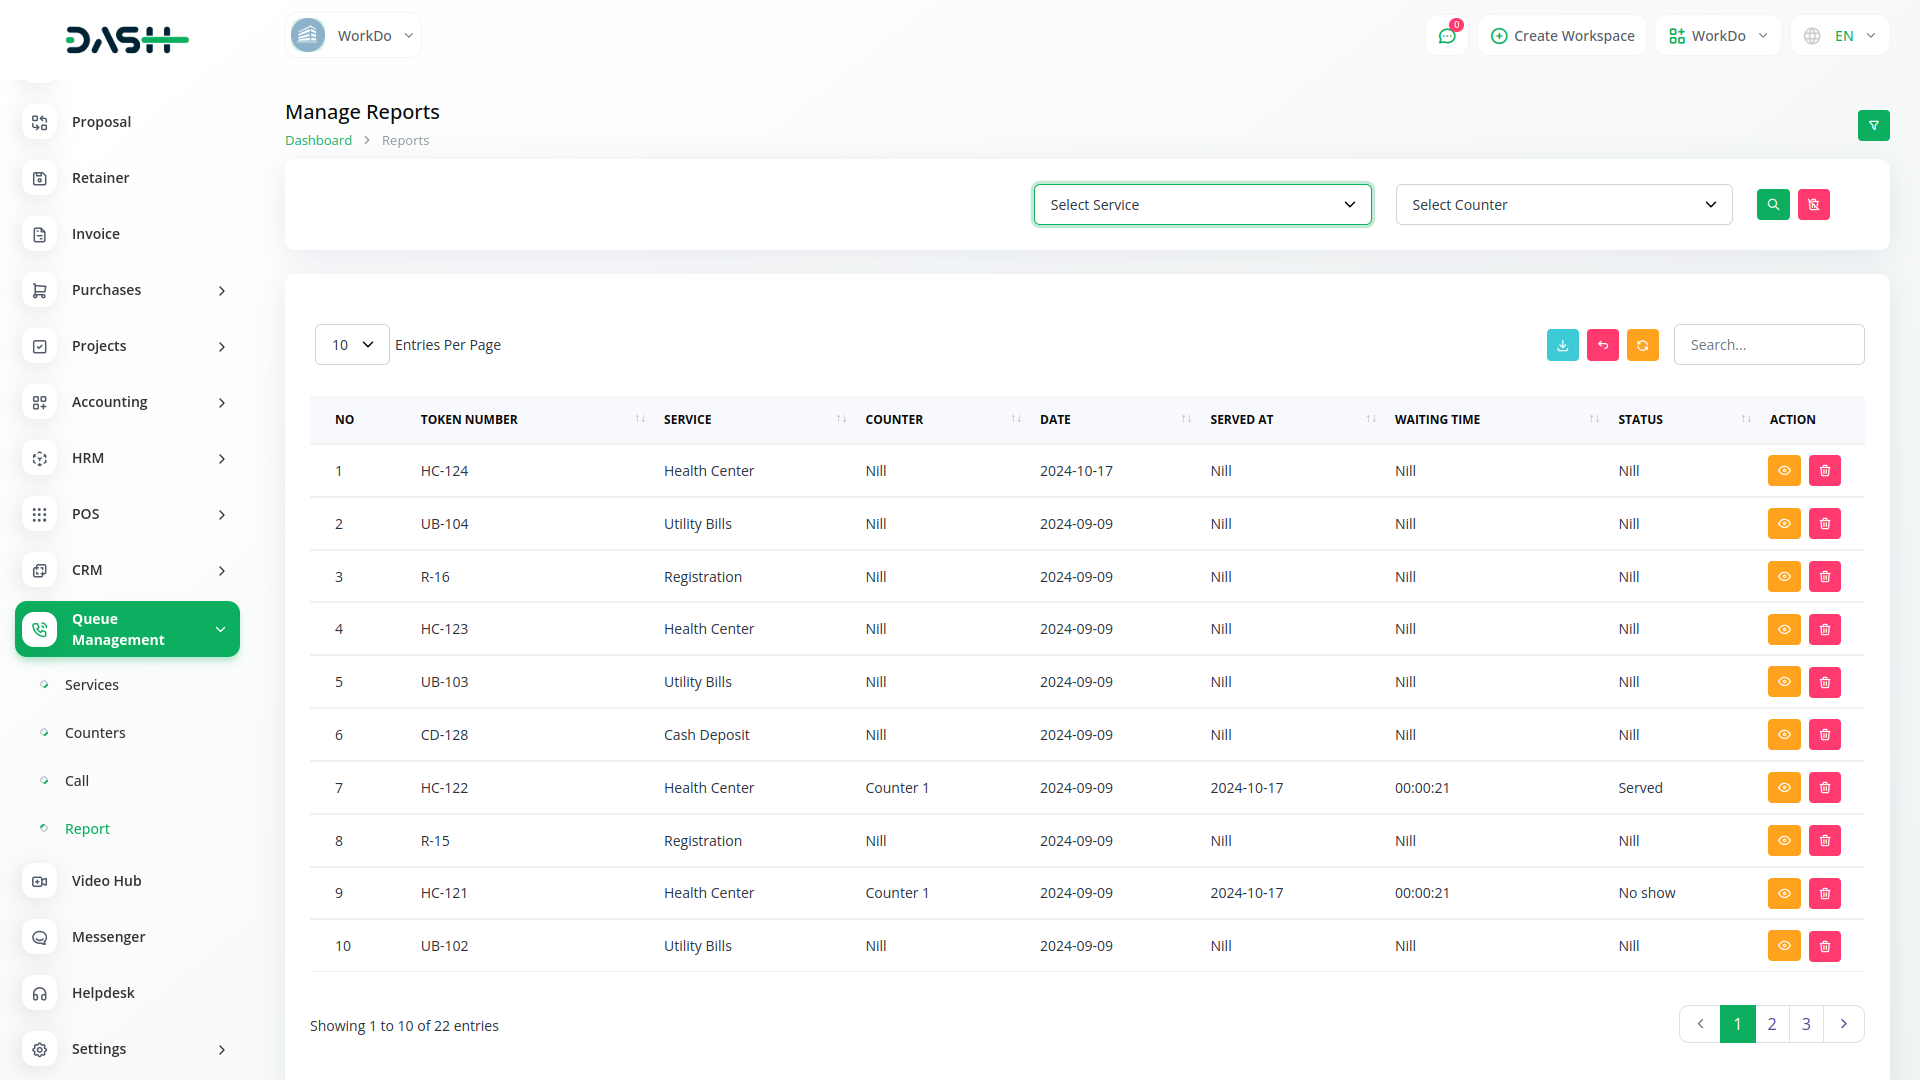The image size is (1920, 1080).
Task: Open the chat messages notification icon
Action: click(x=1446, y=36)
